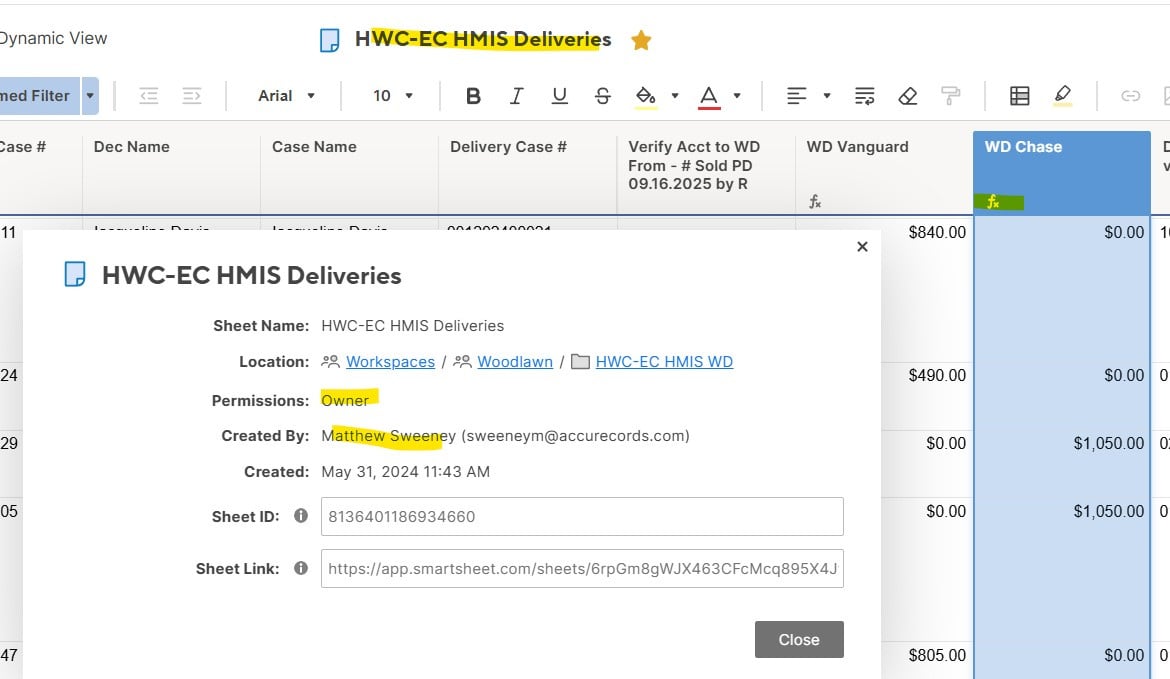Toggle strikethrough formatting
Screen dimensions: 1170x679
point(603,96)
